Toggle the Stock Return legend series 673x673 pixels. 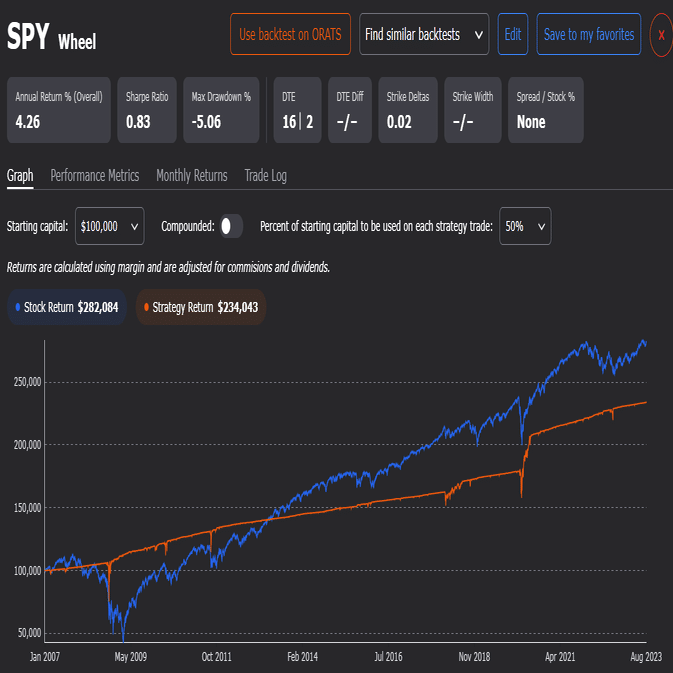point(67,307)
